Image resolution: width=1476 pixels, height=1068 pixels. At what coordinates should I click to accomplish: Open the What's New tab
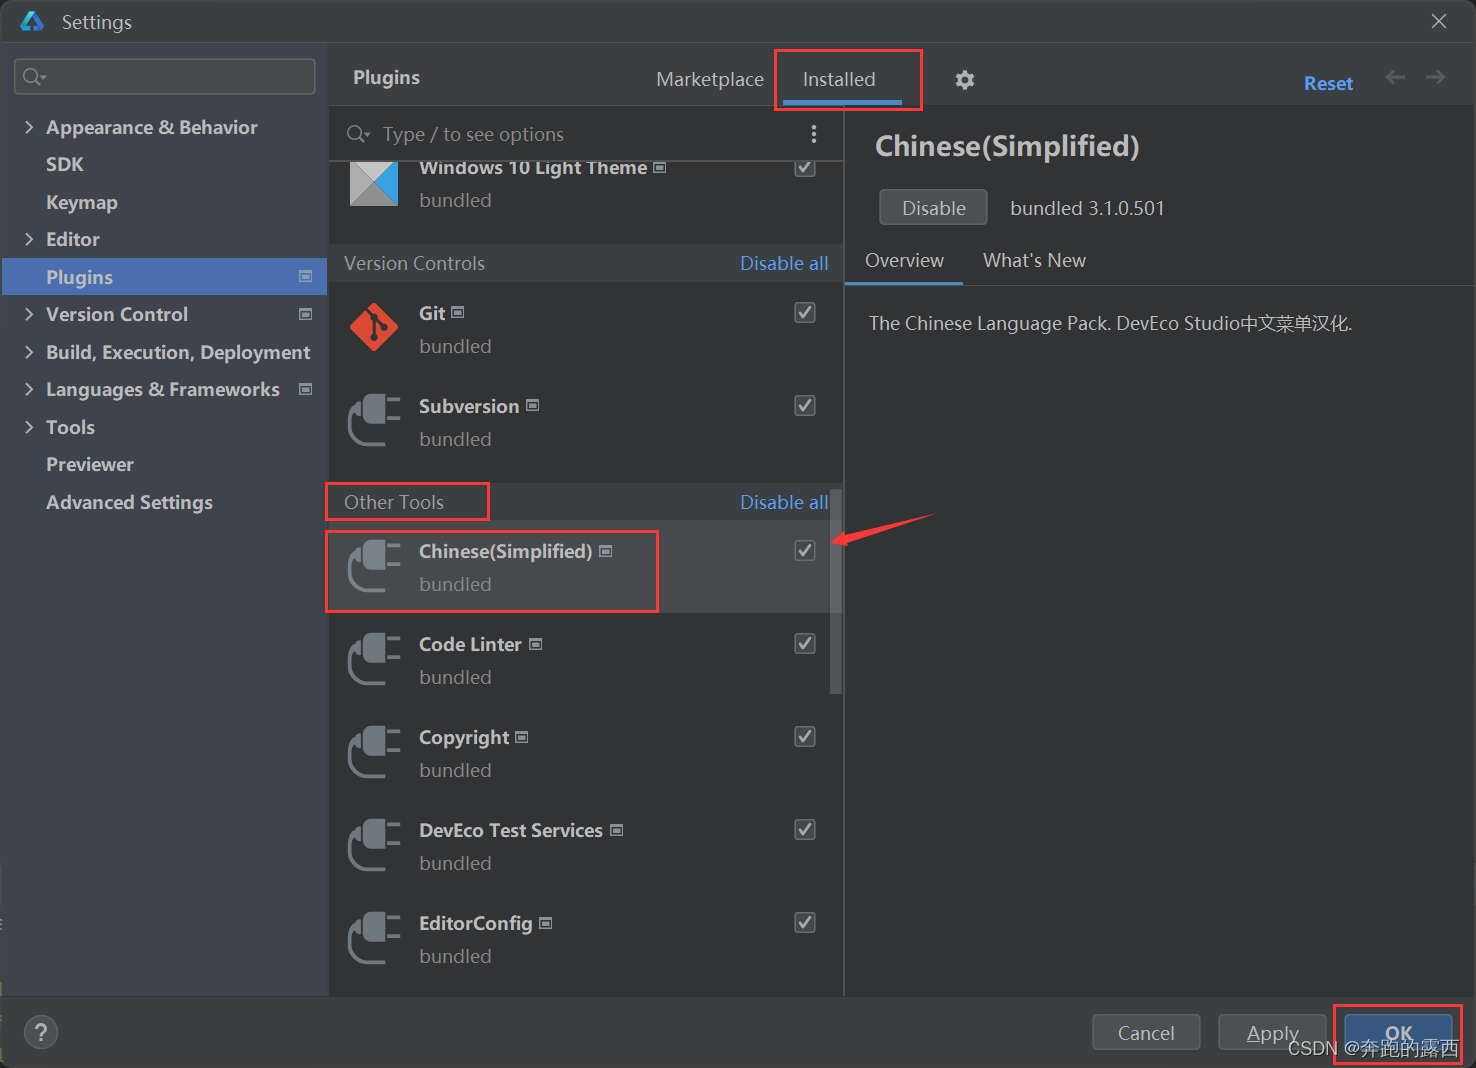tap(1034, 260)
